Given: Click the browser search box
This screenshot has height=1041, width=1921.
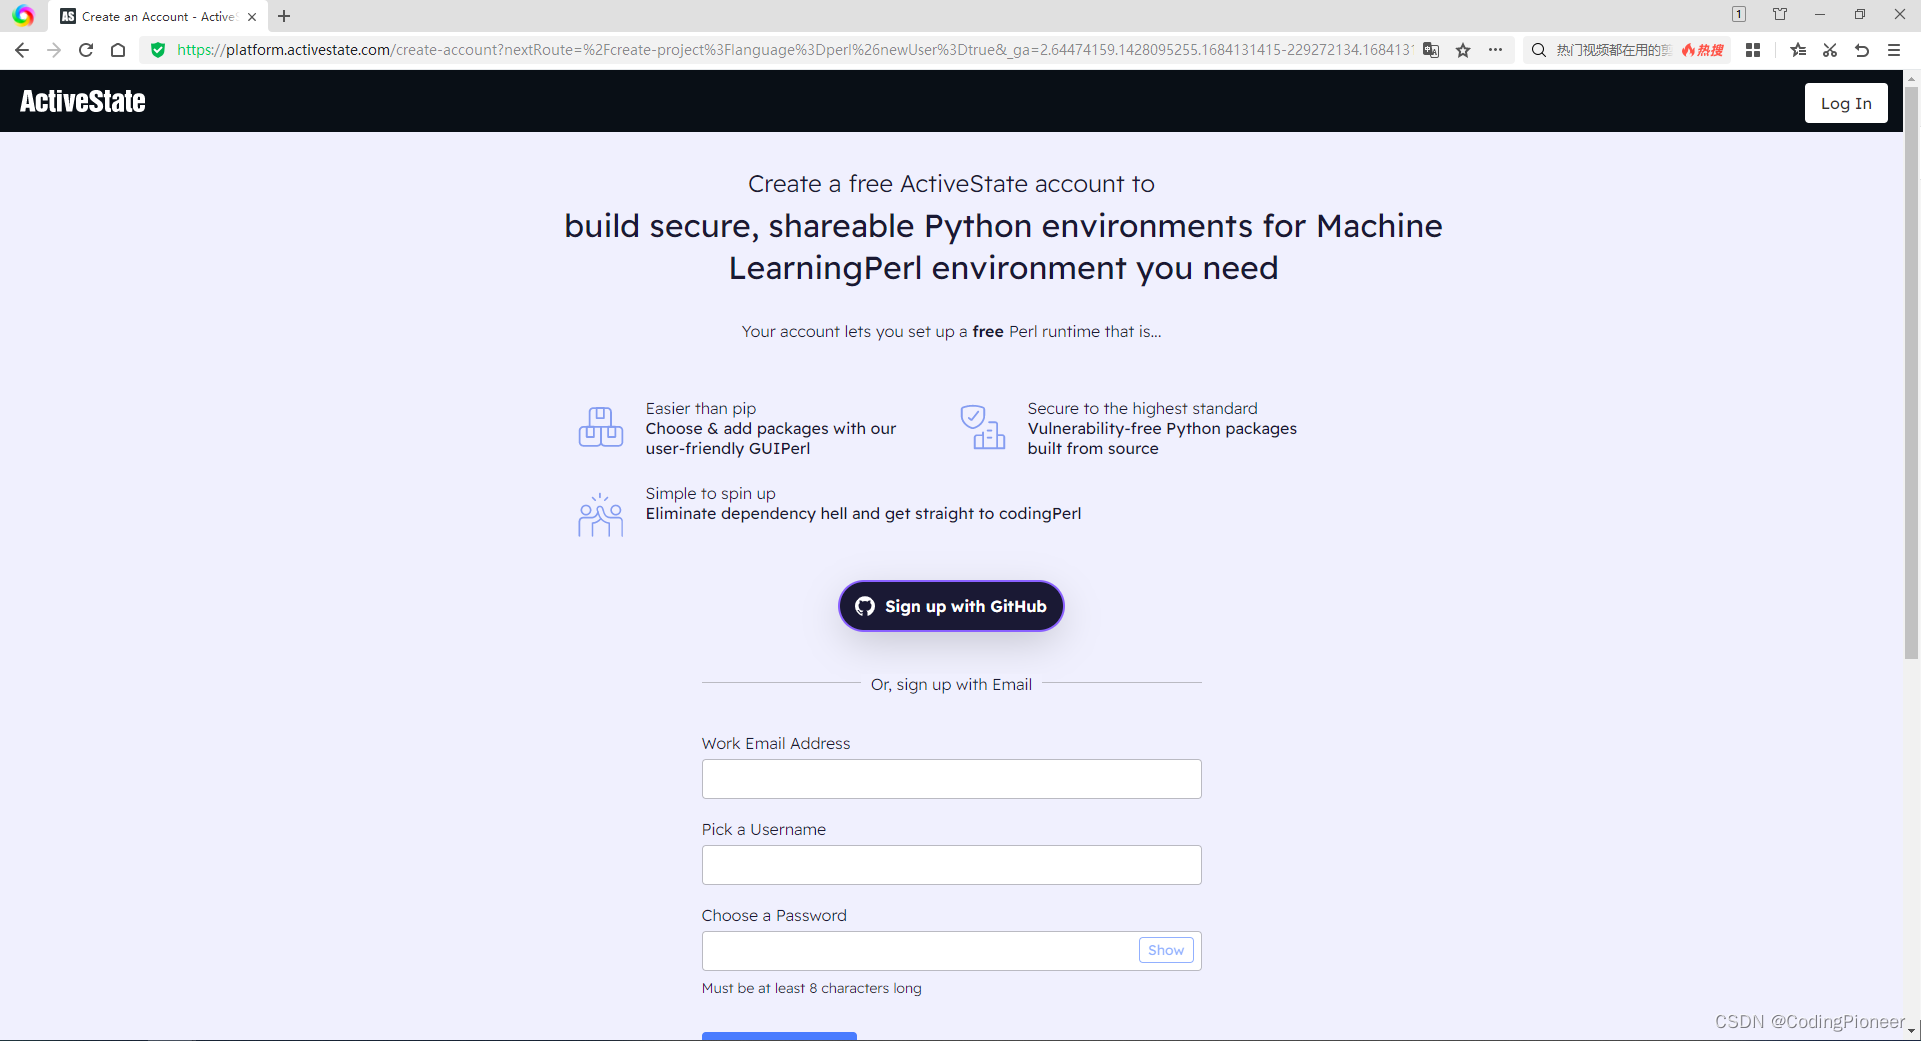Looking at the screenshot, I should point(1612,50).
